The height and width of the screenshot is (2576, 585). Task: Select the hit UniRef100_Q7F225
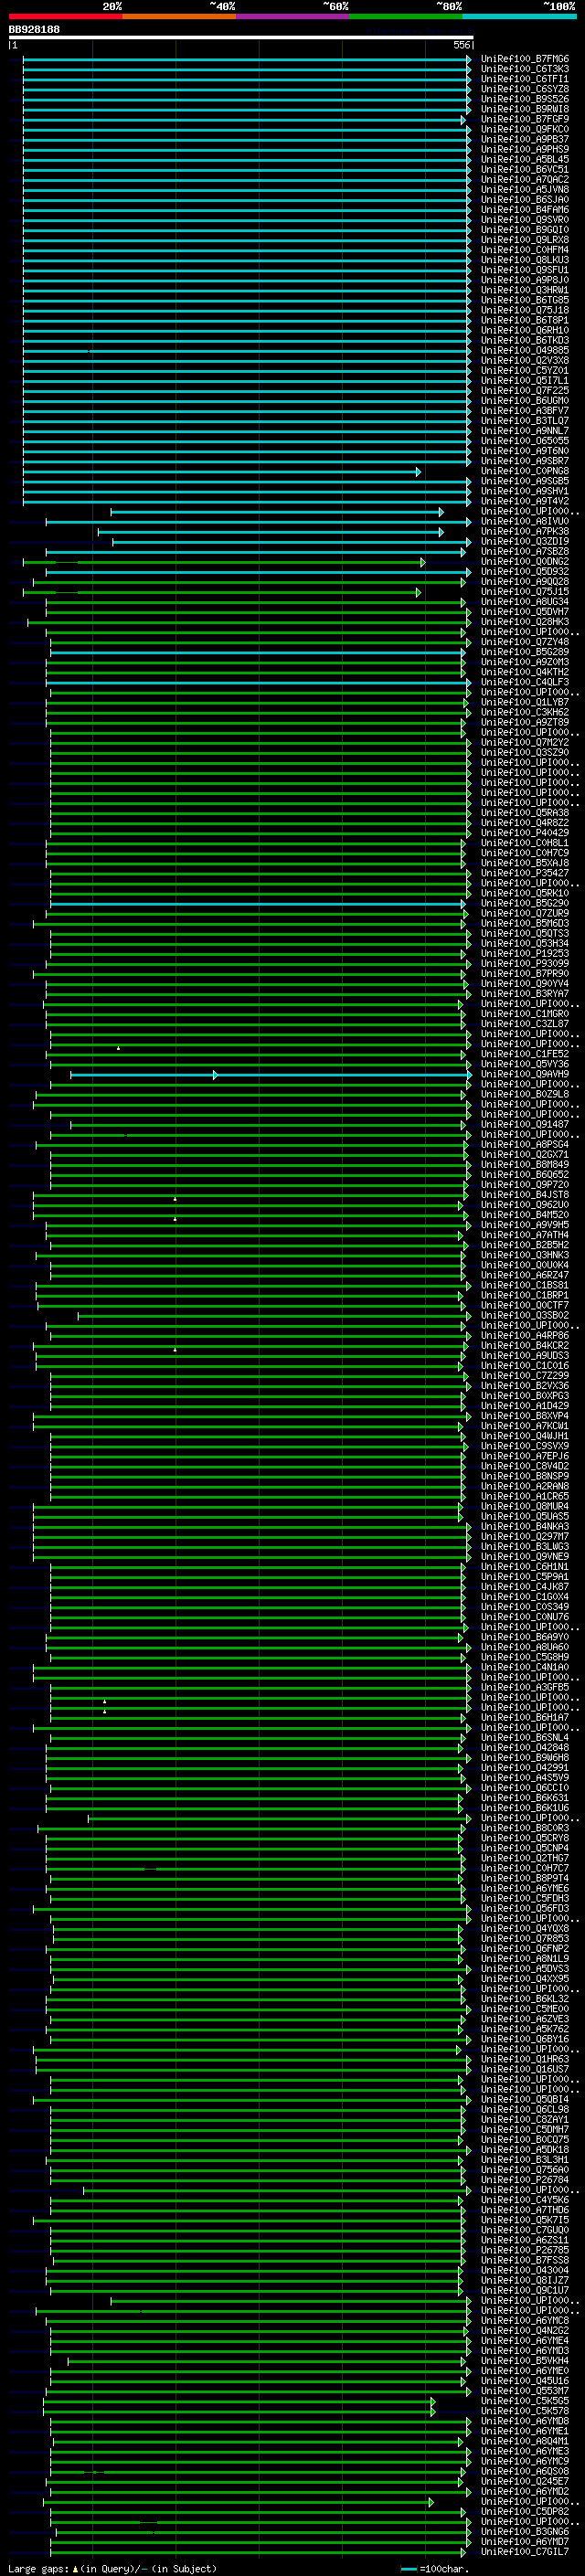click(525, 391)
